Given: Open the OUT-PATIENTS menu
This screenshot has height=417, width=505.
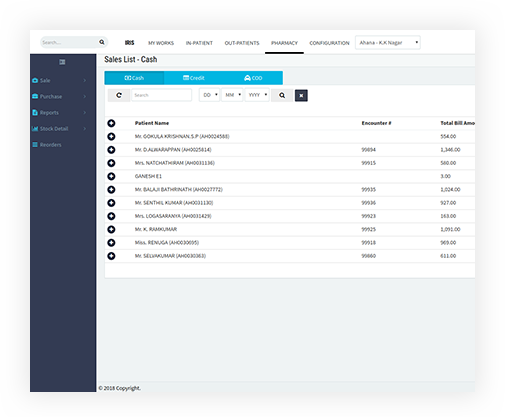Looking at the screenshot, I should [242, 43].
